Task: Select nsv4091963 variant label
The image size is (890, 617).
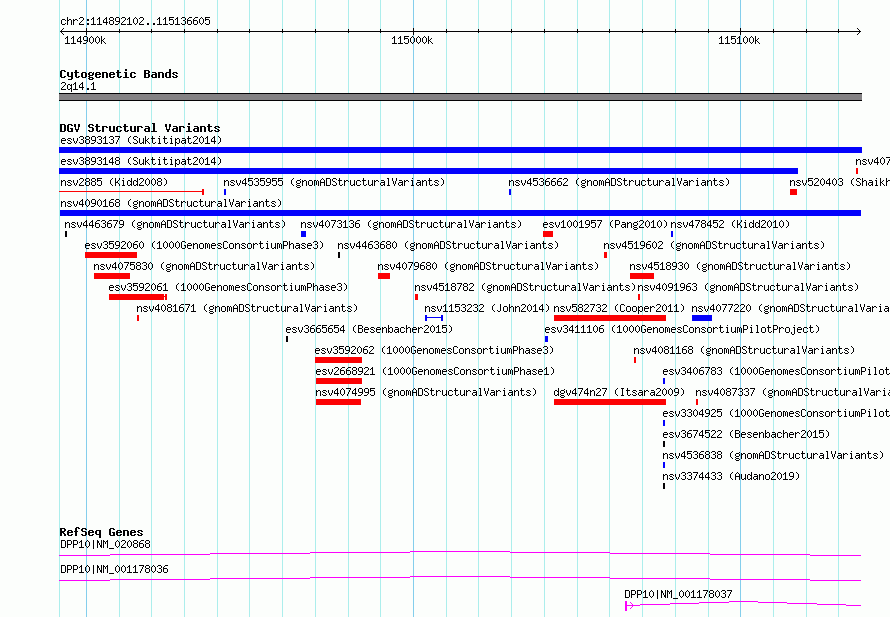Action: [748, 287]
